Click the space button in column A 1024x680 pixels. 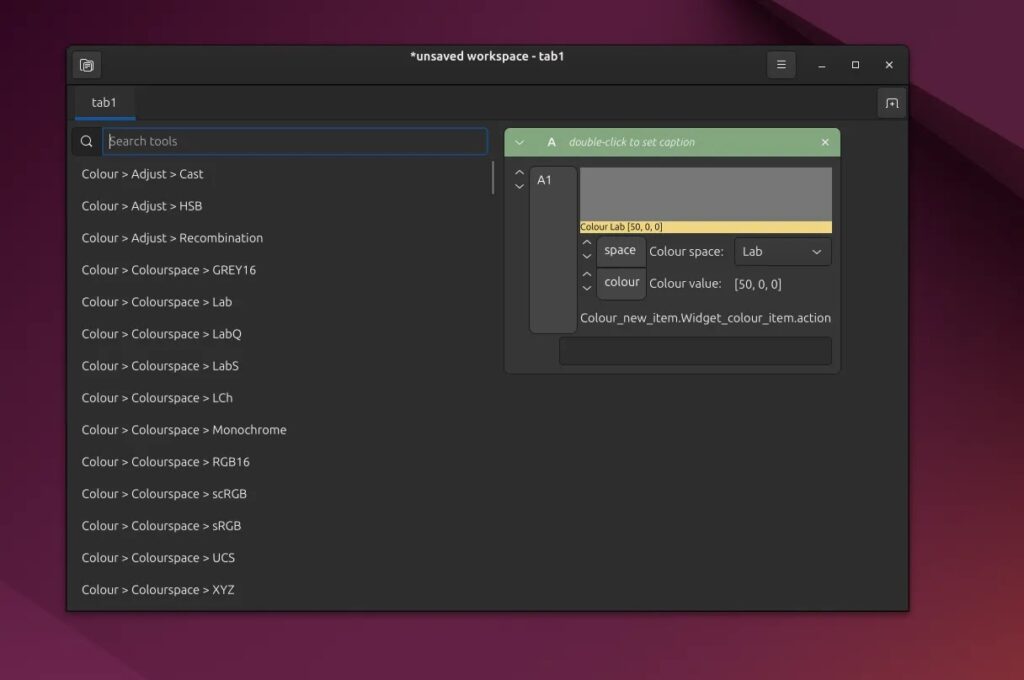620,251
